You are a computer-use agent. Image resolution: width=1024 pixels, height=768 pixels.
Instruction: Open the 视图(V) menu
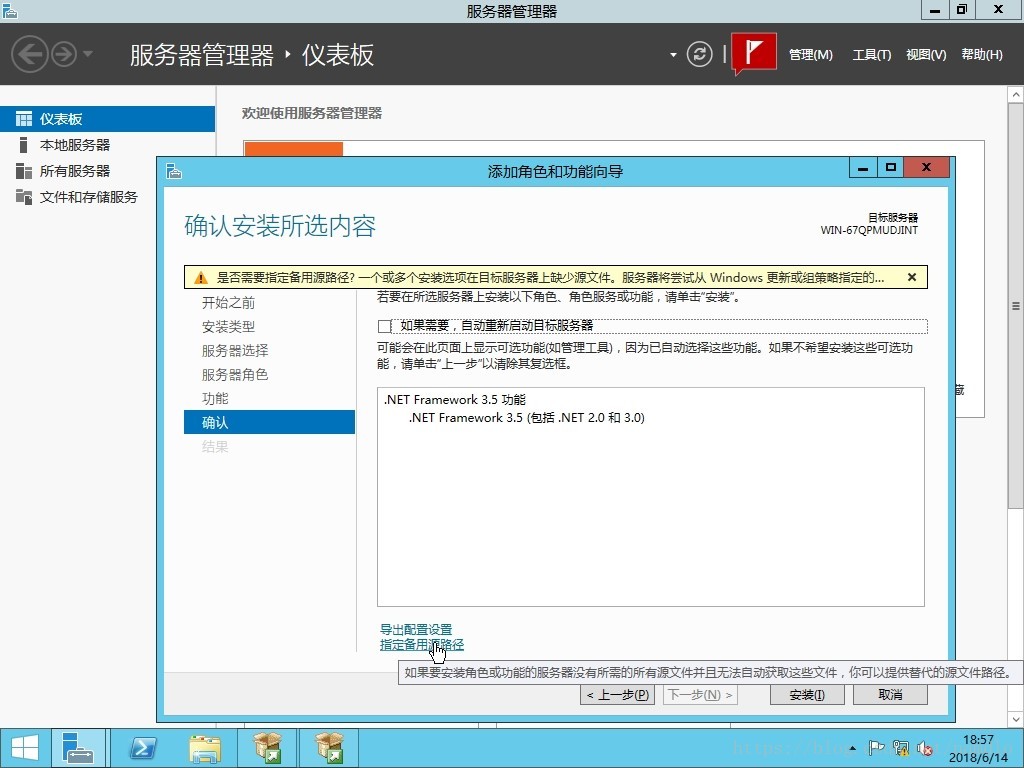click(x=926, y=55)
